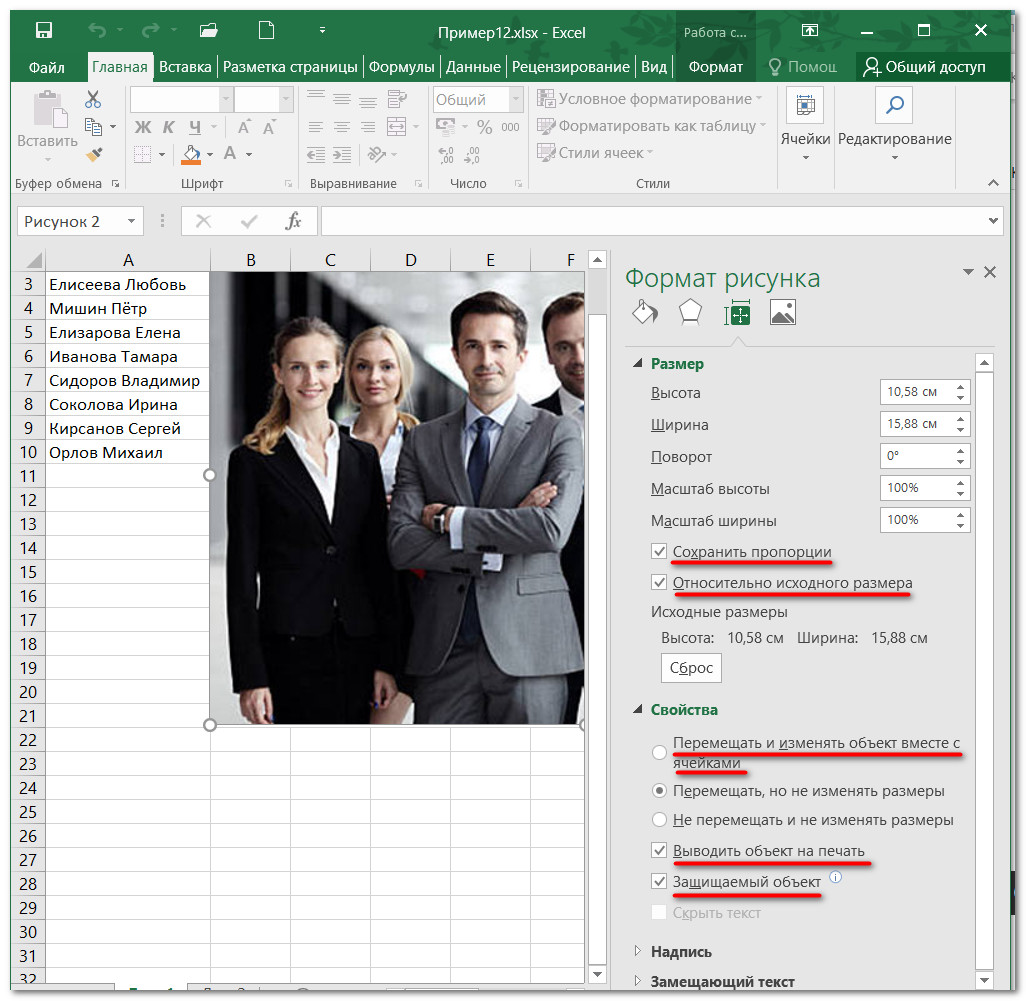The width and height of the screenshot is (1026, 1001).
Task: Switch to the Picture pane icon
Action: pos(783,313)
